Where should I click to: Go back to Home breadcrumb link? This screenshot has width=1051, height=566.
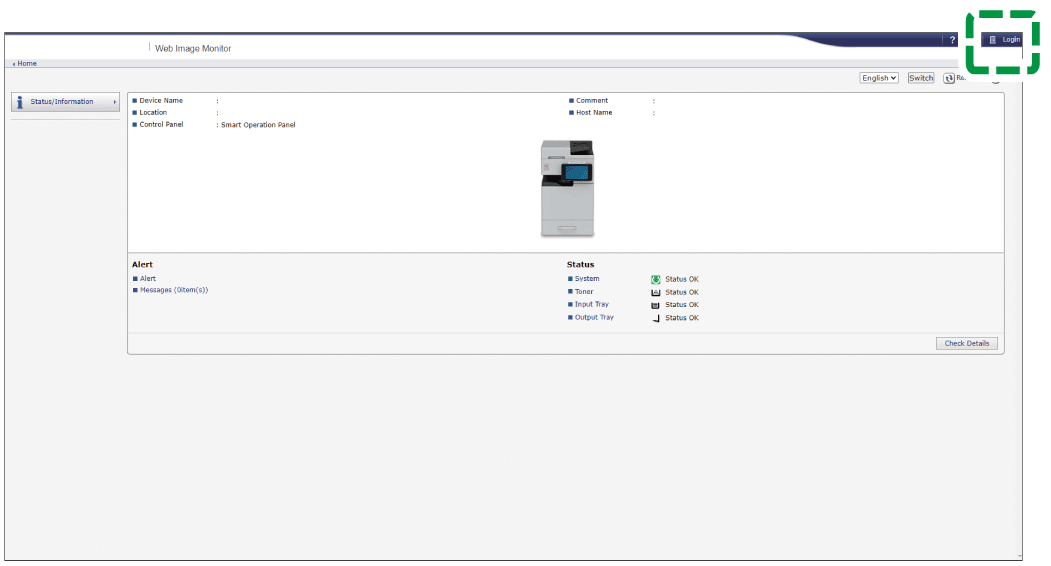tap(27, 63)
